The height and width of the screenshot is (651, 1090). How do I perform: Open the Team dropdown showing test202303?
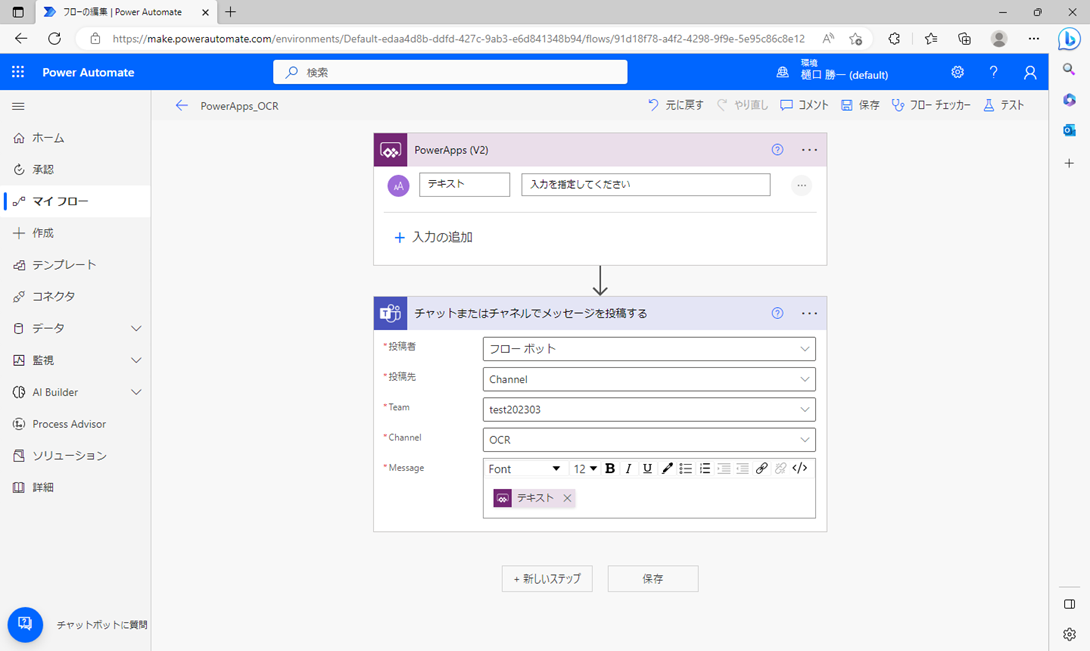tap(649, 410)
